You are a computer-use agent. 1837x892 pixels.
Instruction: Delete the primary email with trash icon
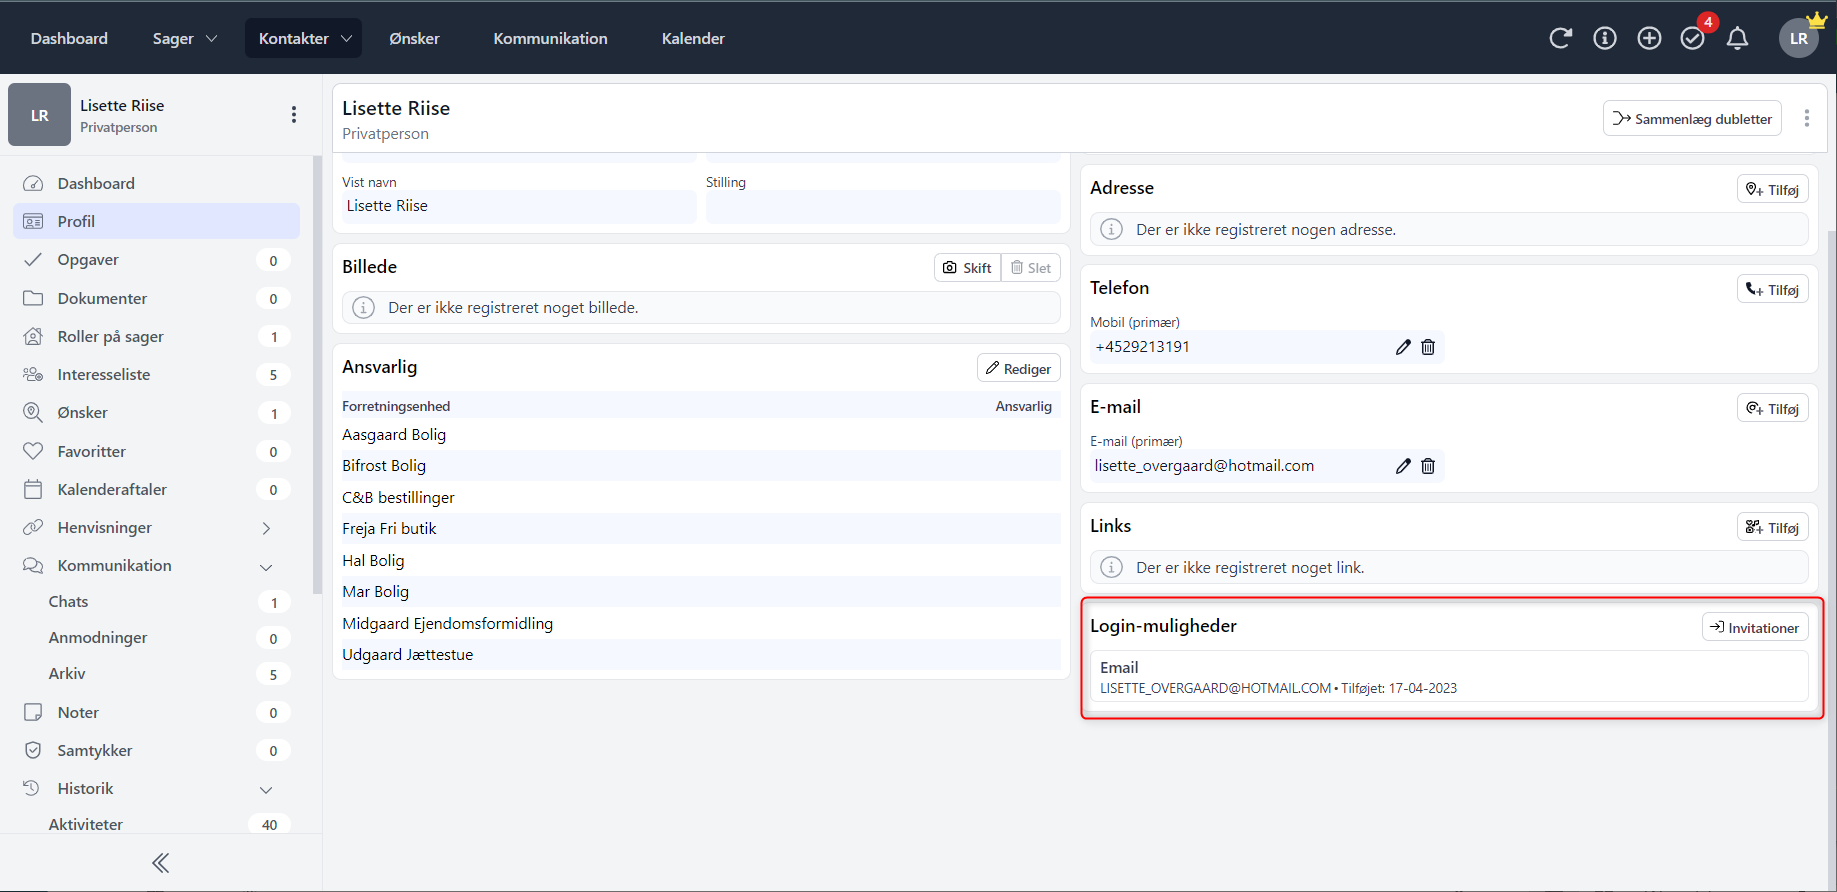tap(1428, 466)
